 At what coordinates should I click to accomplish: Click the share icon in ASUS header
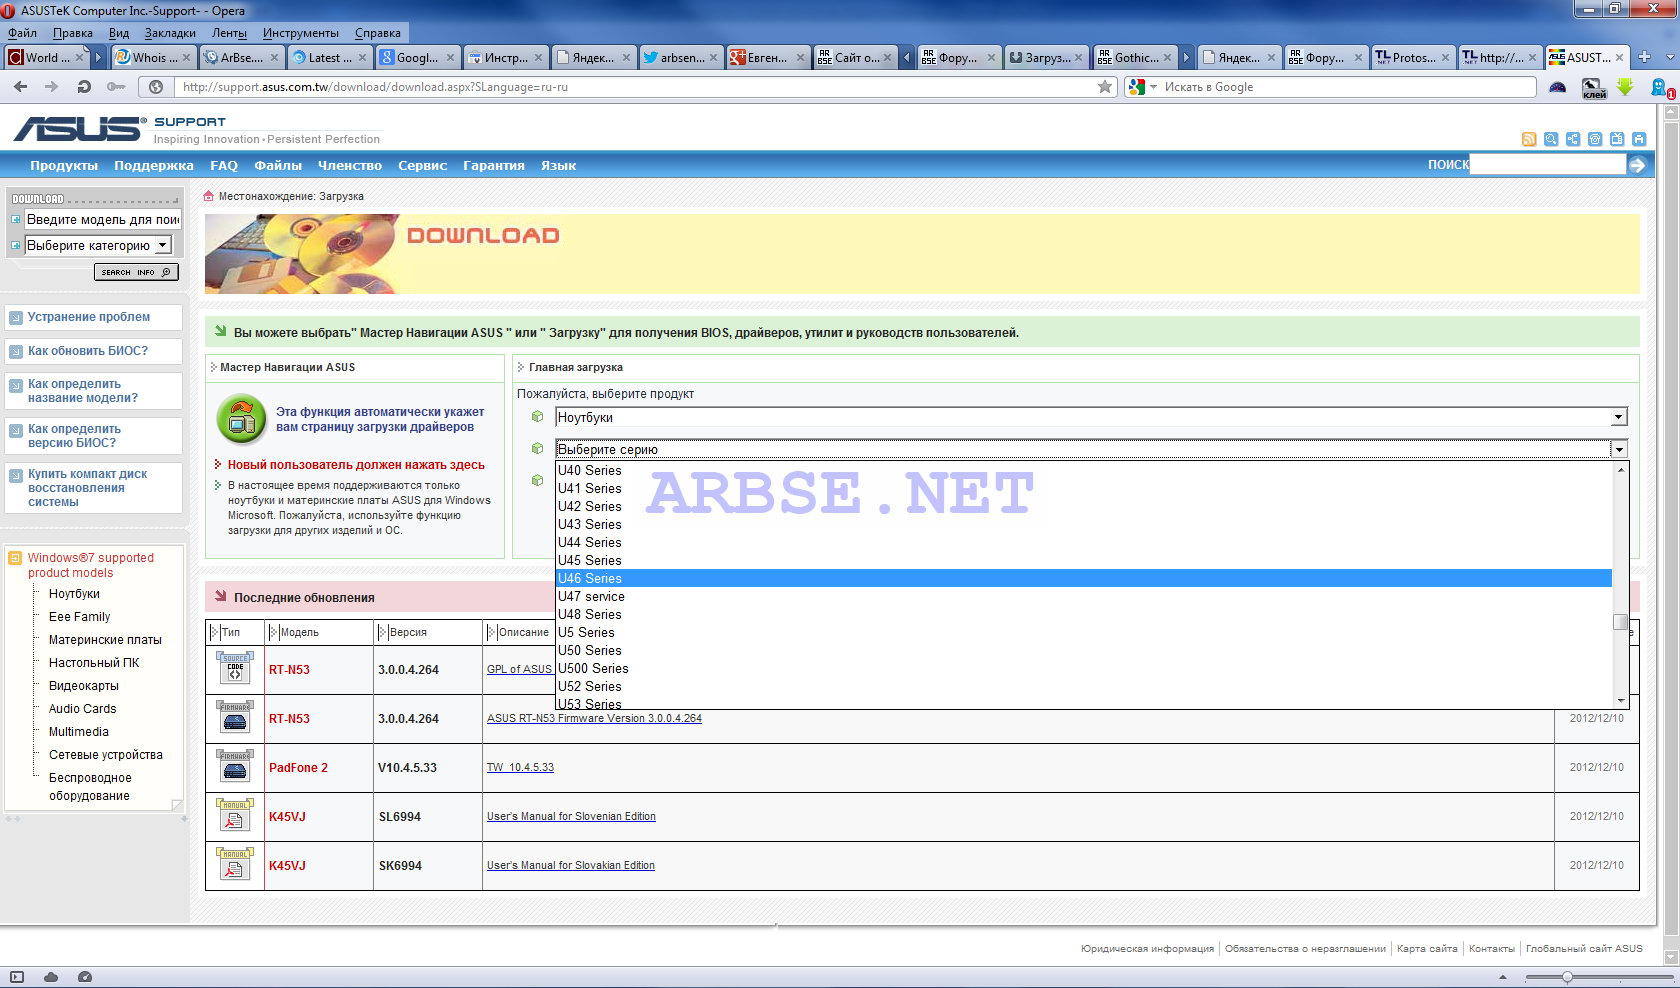coord(1573,139)
